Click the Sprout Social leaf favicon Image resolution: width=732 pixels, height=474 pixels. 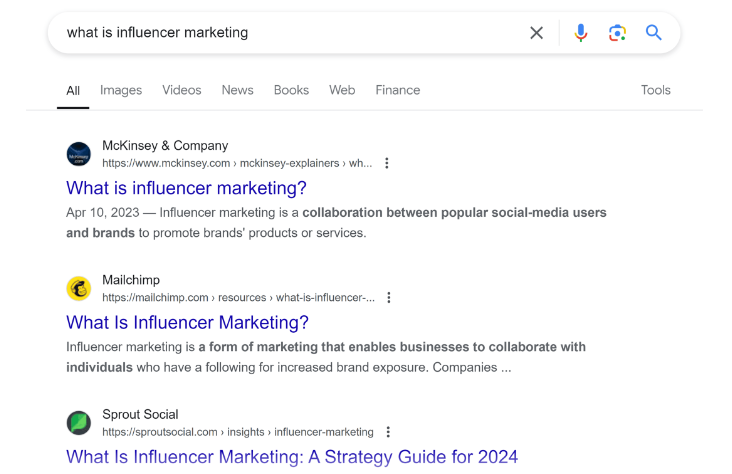(x=79, y=423)
